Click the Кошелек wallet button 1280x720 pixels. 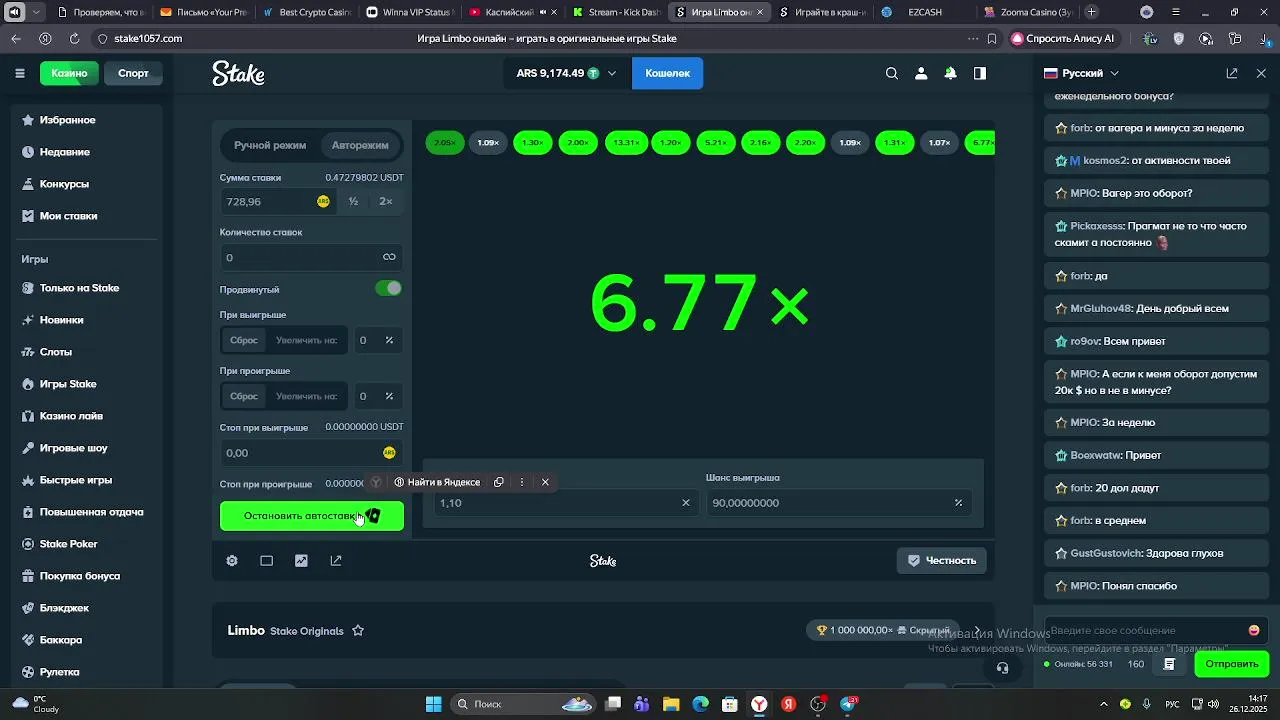pos(667,73)
